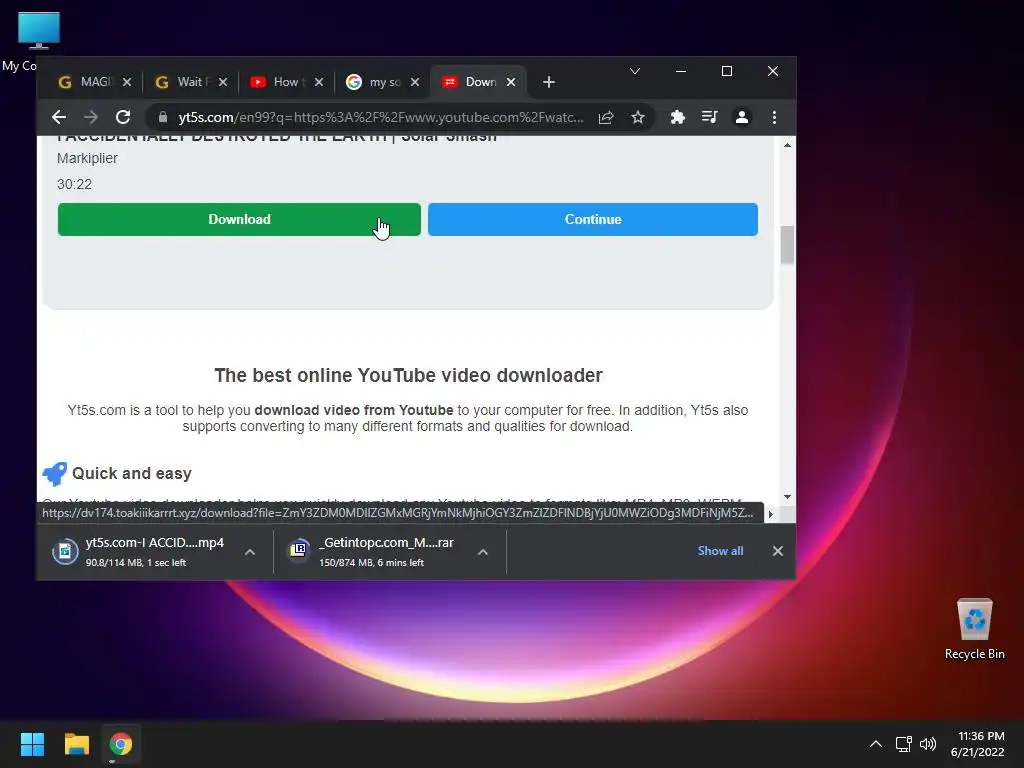Click the mp4 download progress icon
The width and height of the screenshot is (1024, 768).
coord(65,551)
